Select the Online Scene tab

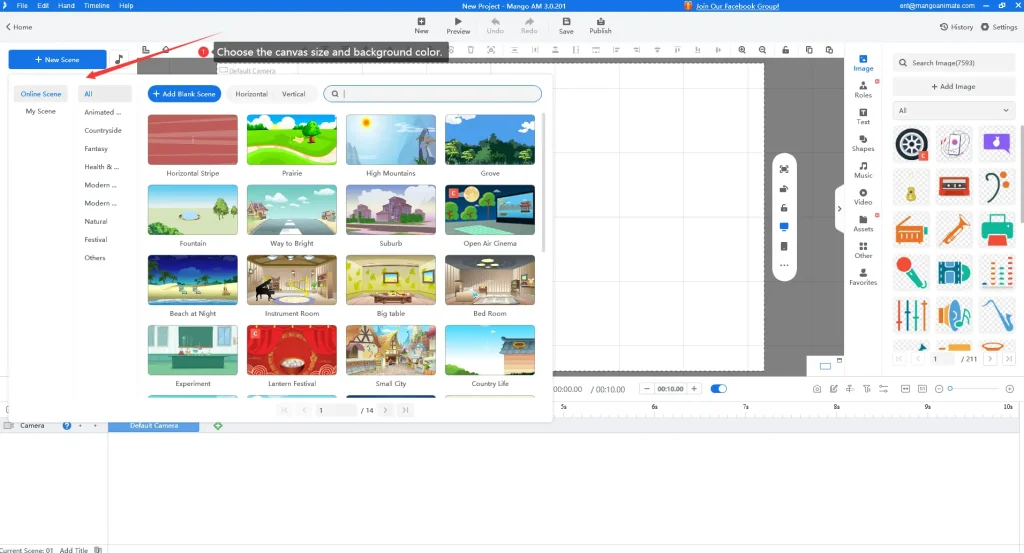[40, 94]
